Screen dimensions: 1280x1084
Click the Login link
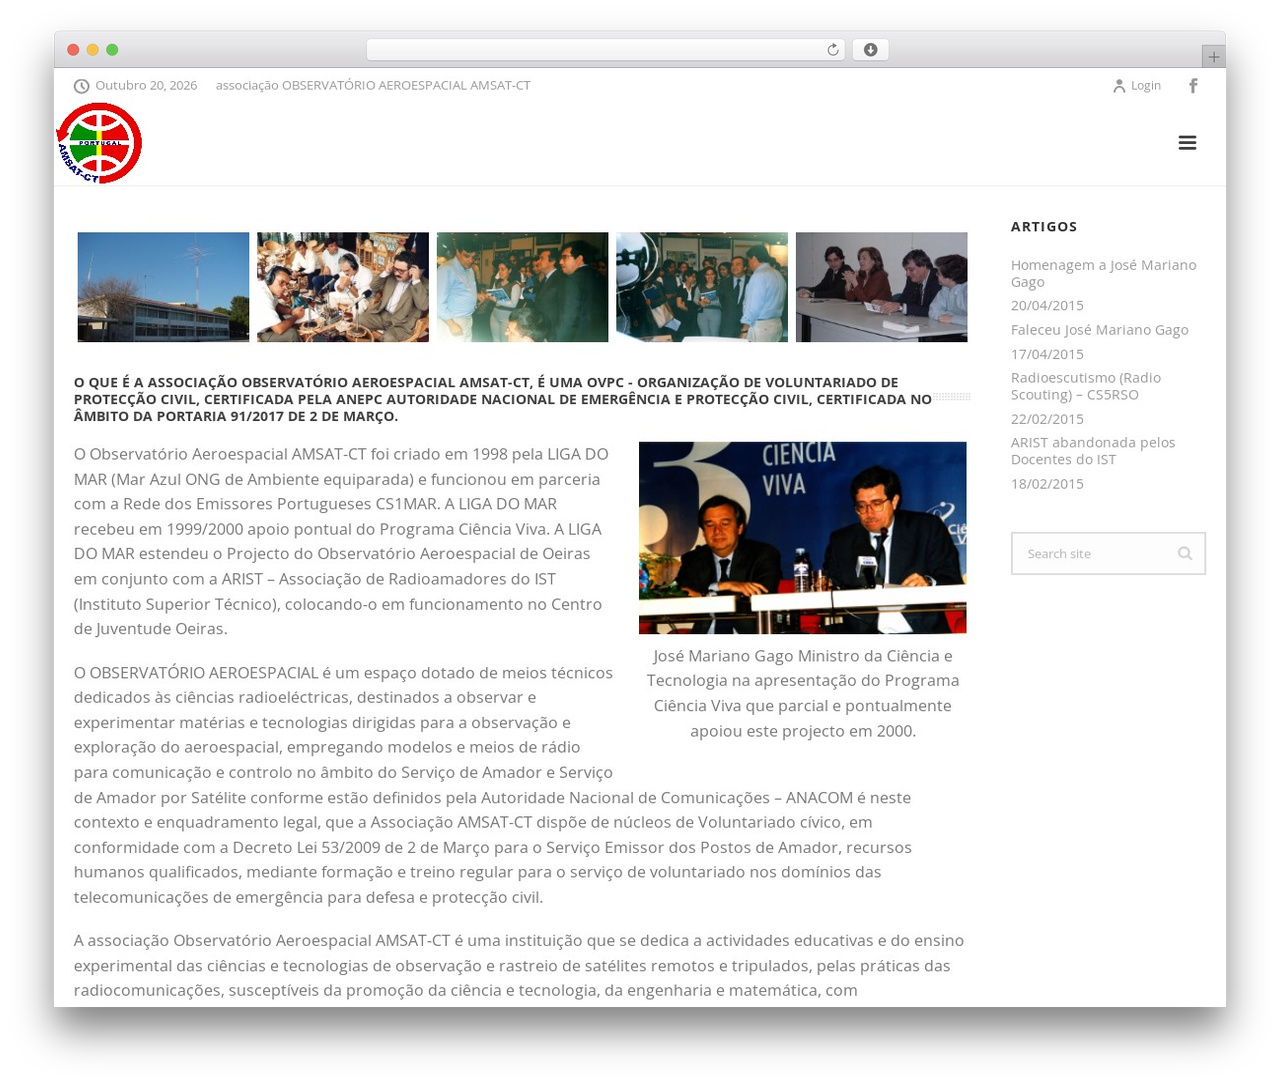click(1146, 86)
